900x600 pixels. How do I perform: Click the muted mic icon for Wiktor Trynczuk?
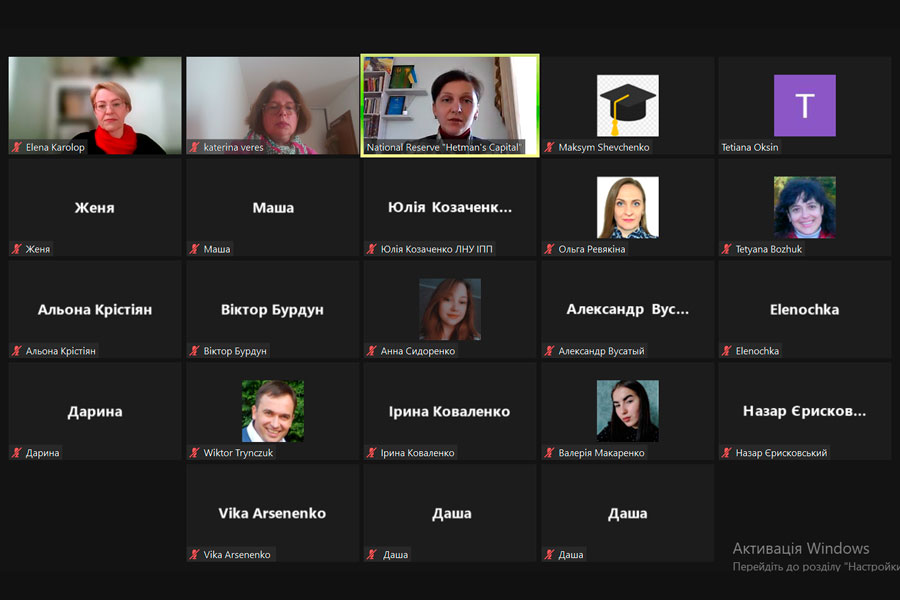pos(195,452)
